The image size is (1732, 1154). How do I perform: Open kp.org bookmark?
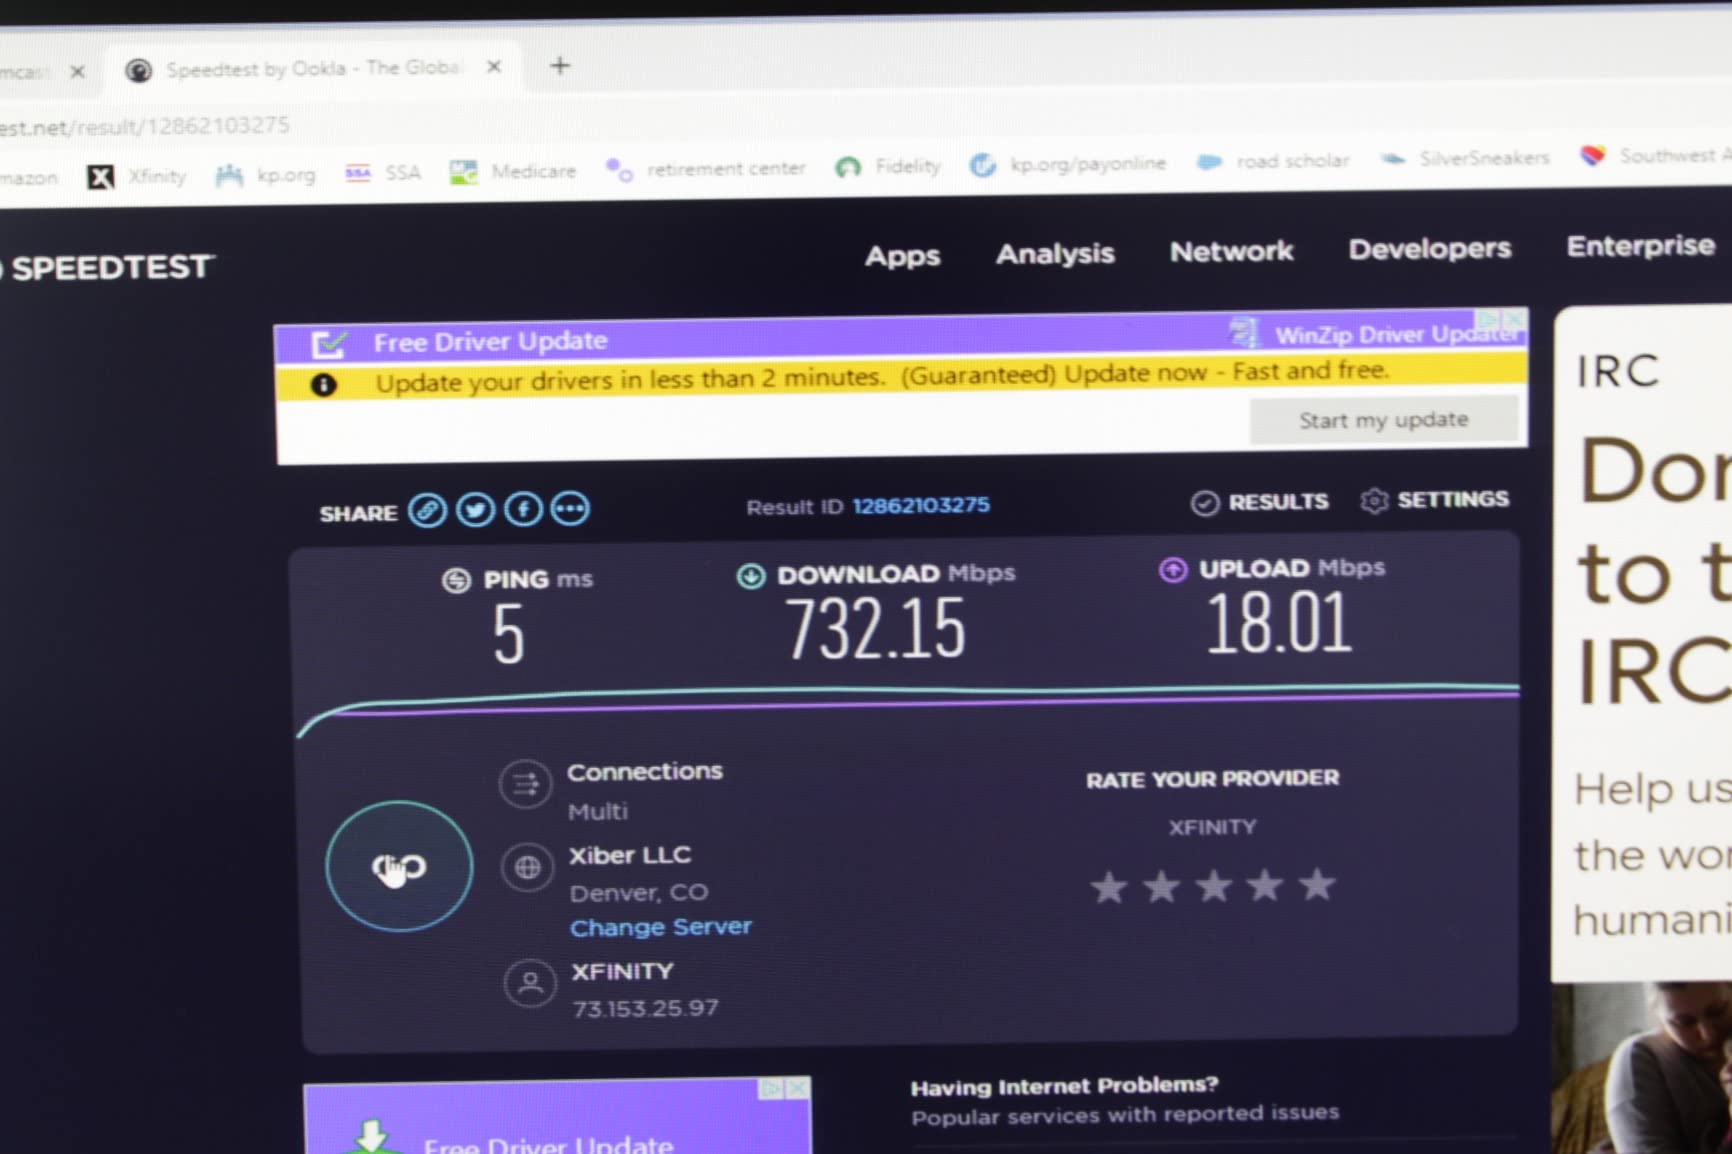266,175
